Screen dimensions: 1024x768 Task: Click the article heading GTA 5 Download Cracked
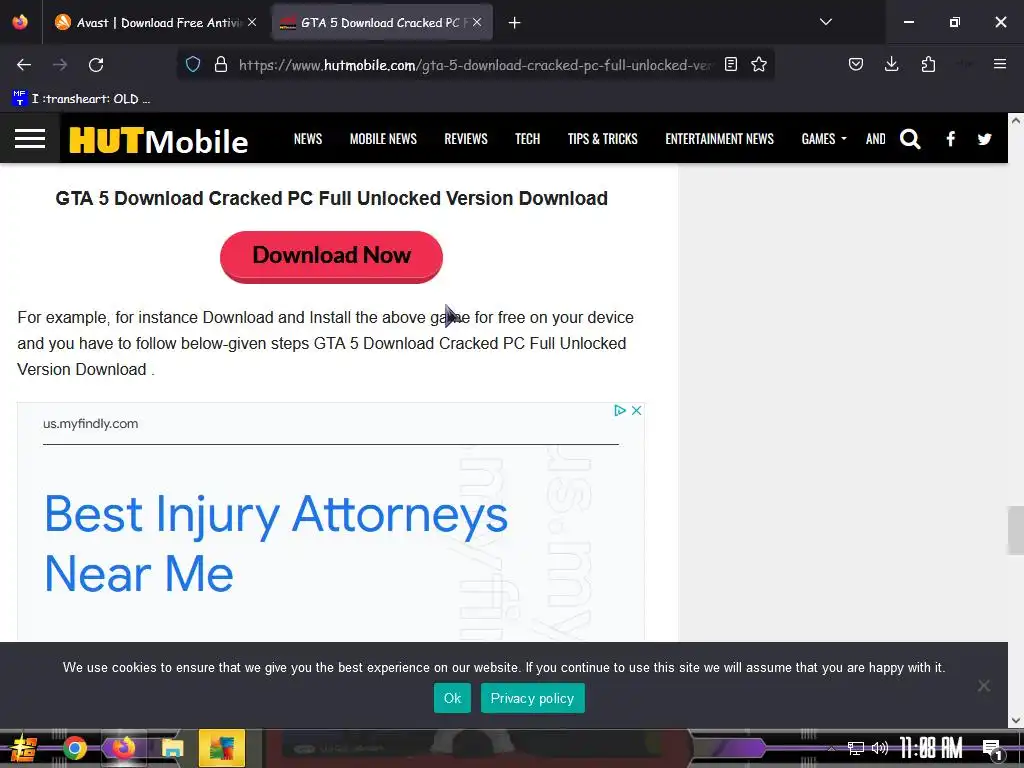coord(332,198)
